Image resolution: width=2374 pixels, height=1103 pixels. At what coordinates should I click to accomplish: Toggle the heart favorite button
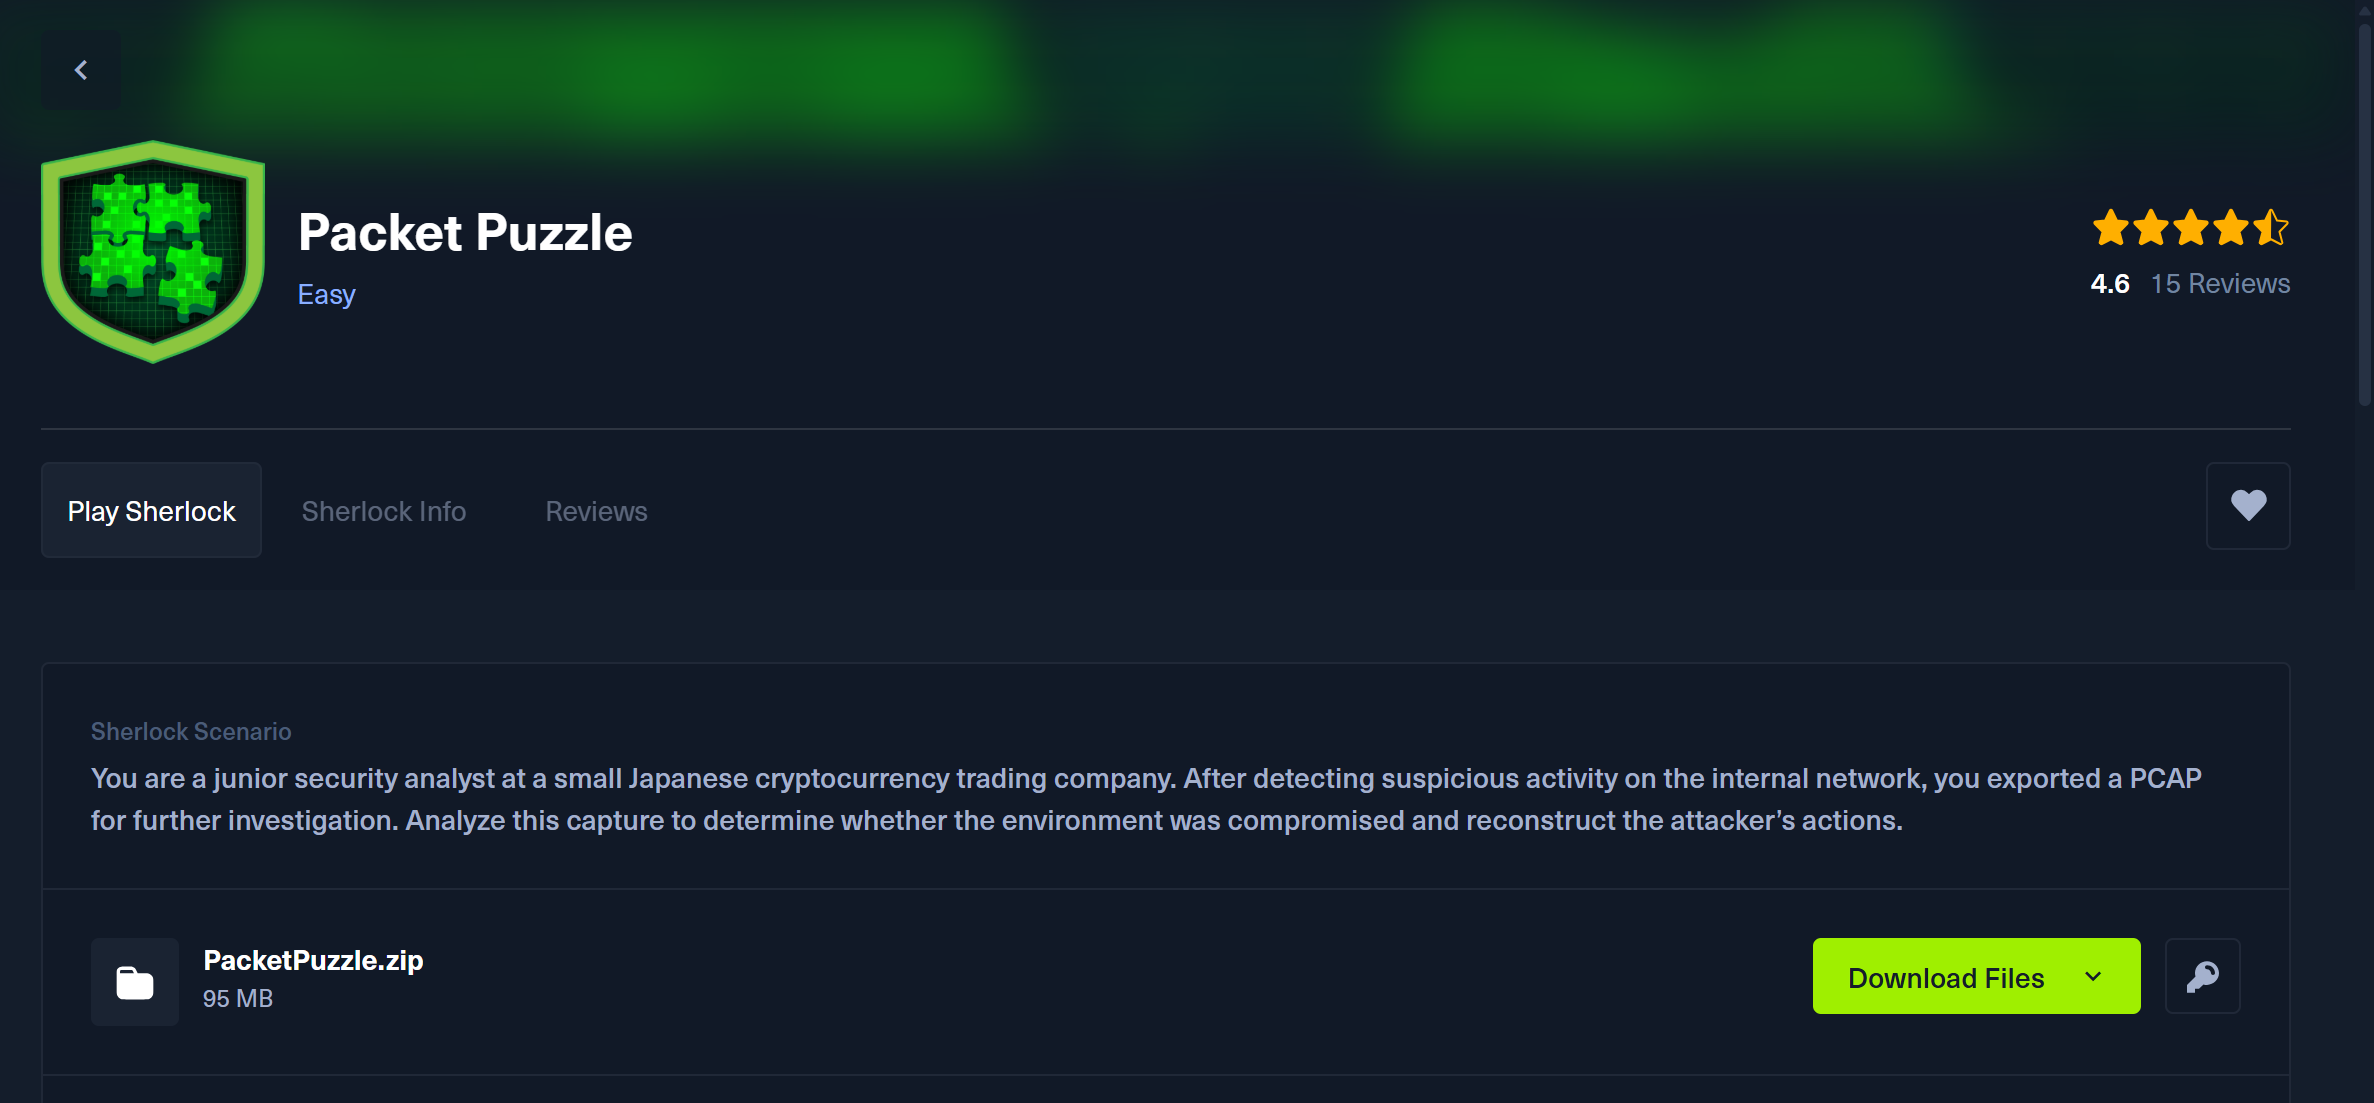[2248, 506]
